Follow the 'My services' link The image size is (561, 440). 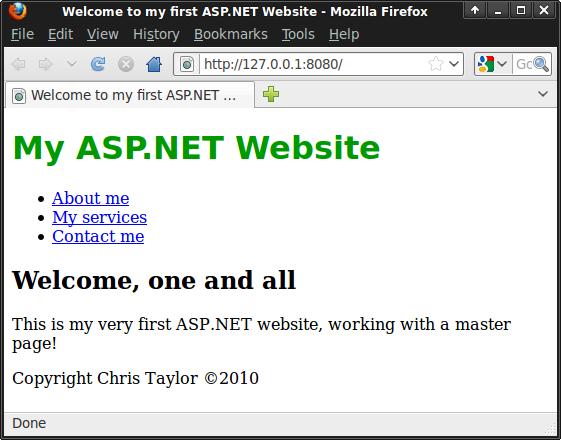[99, 217]
